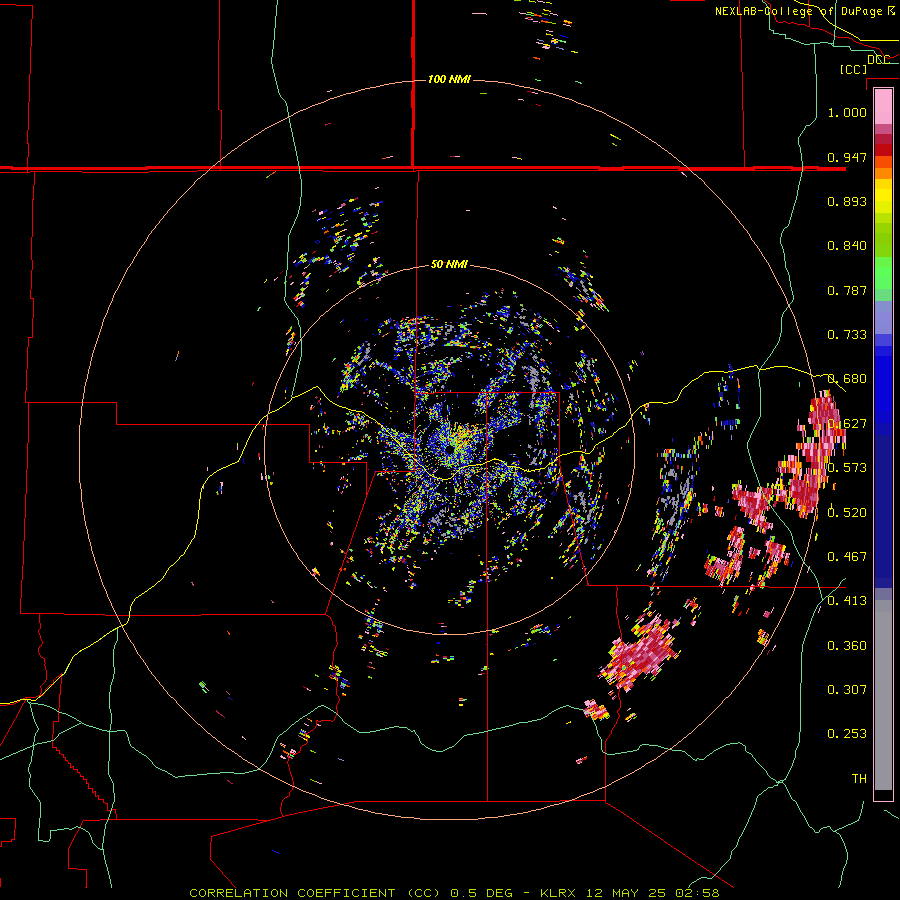900x900 pixels.
Task: Click the radar site center point
Action: (449, 451)
